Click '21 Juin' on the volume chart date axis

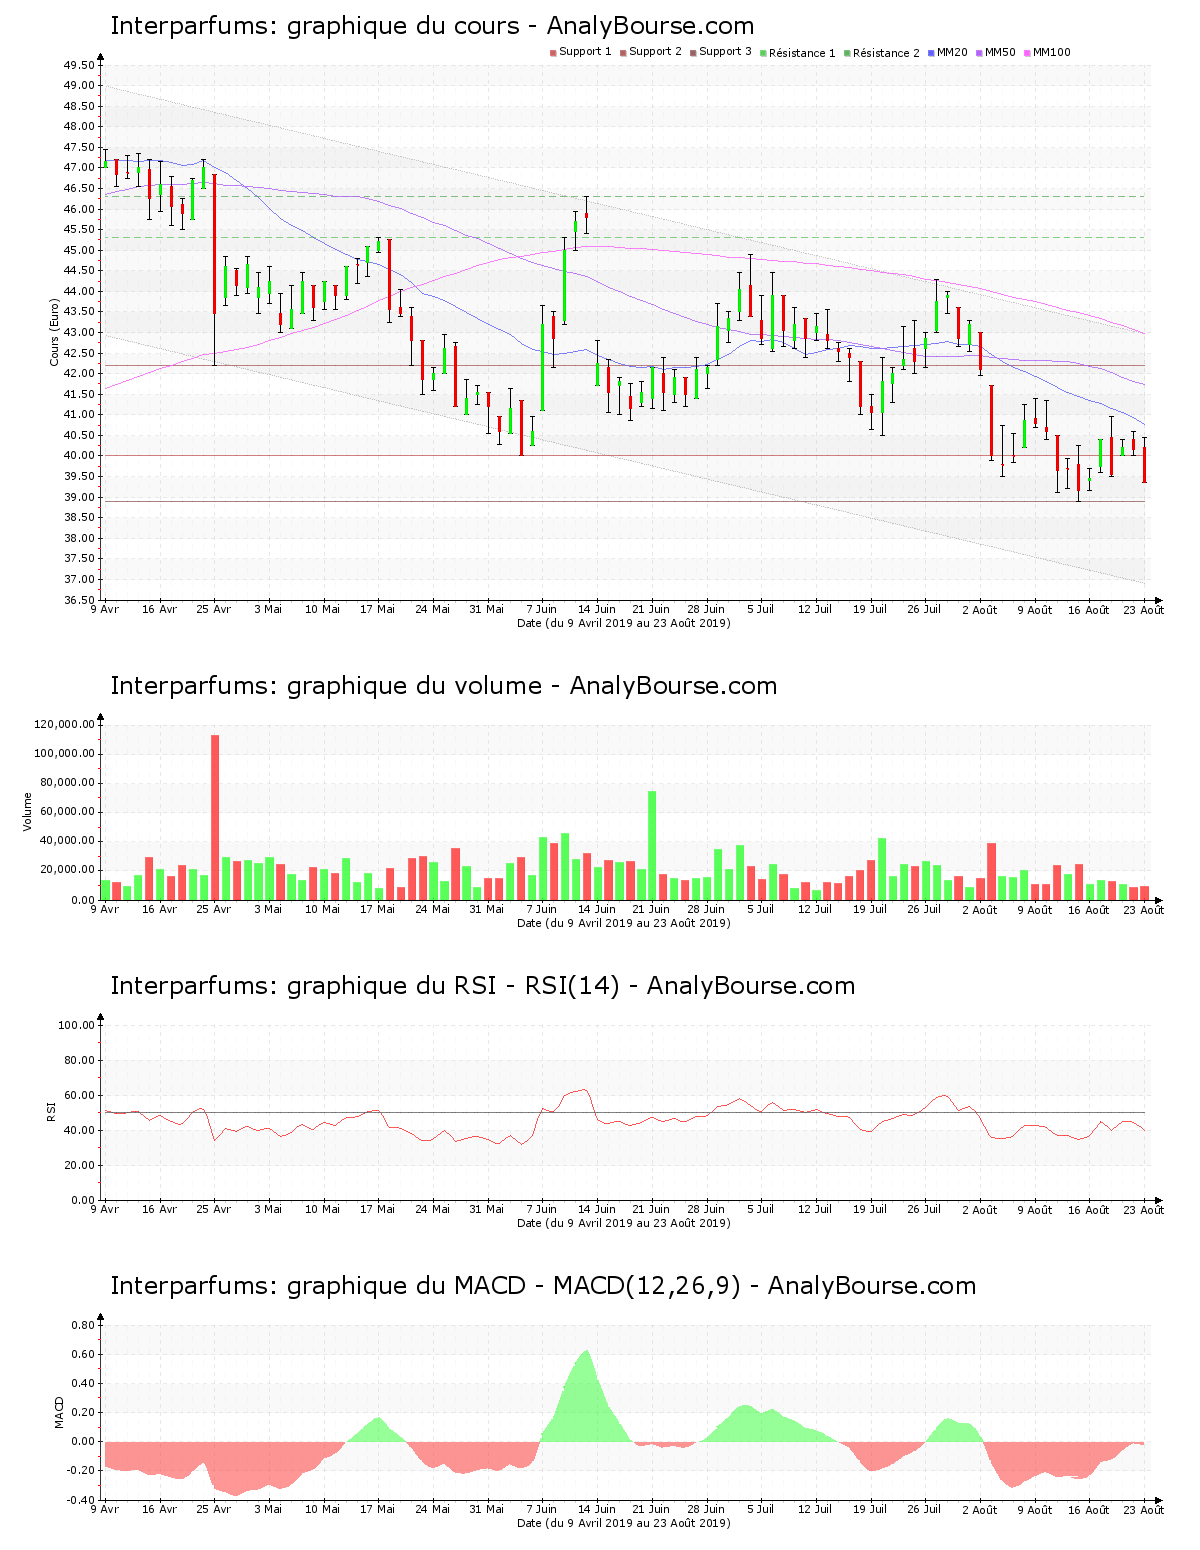(651, 909)
